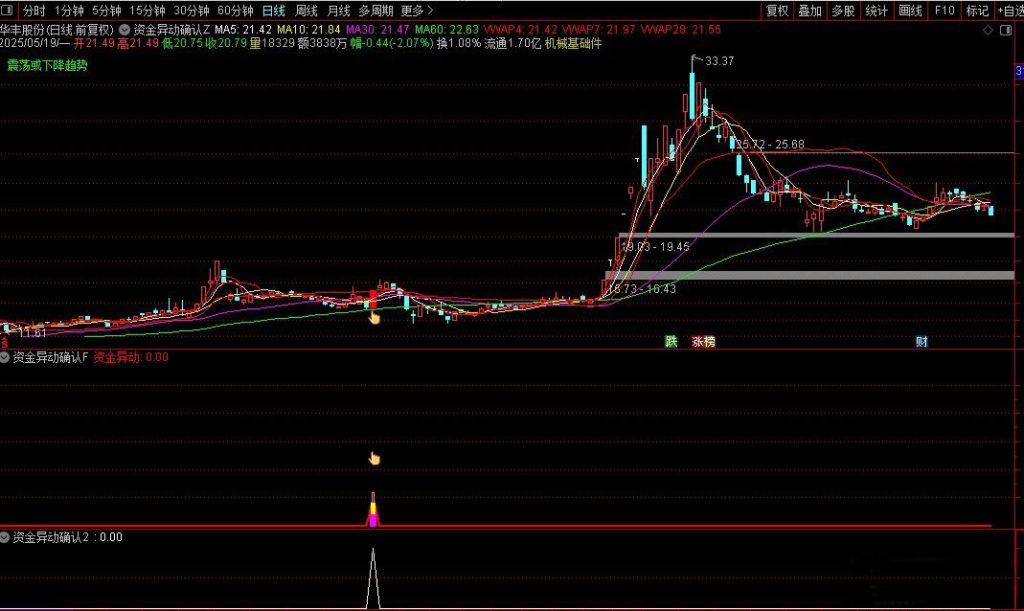Expand the 资金异动确认Z main indicator dropdown
Image resolution: width=1024 pixels, height=611 pixels.
125,30
